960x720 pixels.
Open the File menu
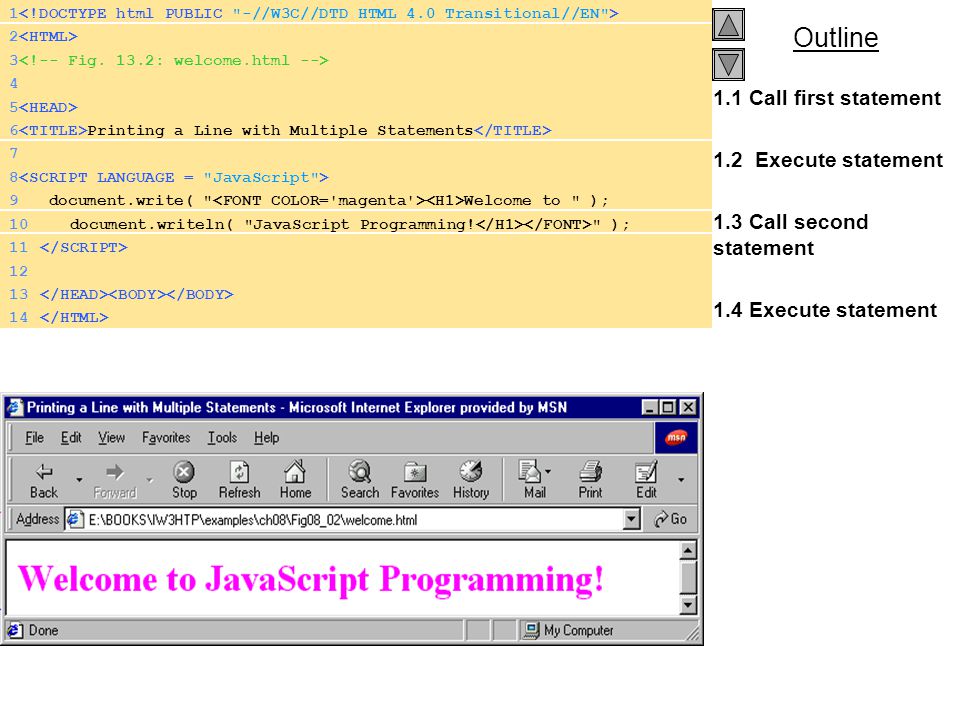[x=34, y=437]
